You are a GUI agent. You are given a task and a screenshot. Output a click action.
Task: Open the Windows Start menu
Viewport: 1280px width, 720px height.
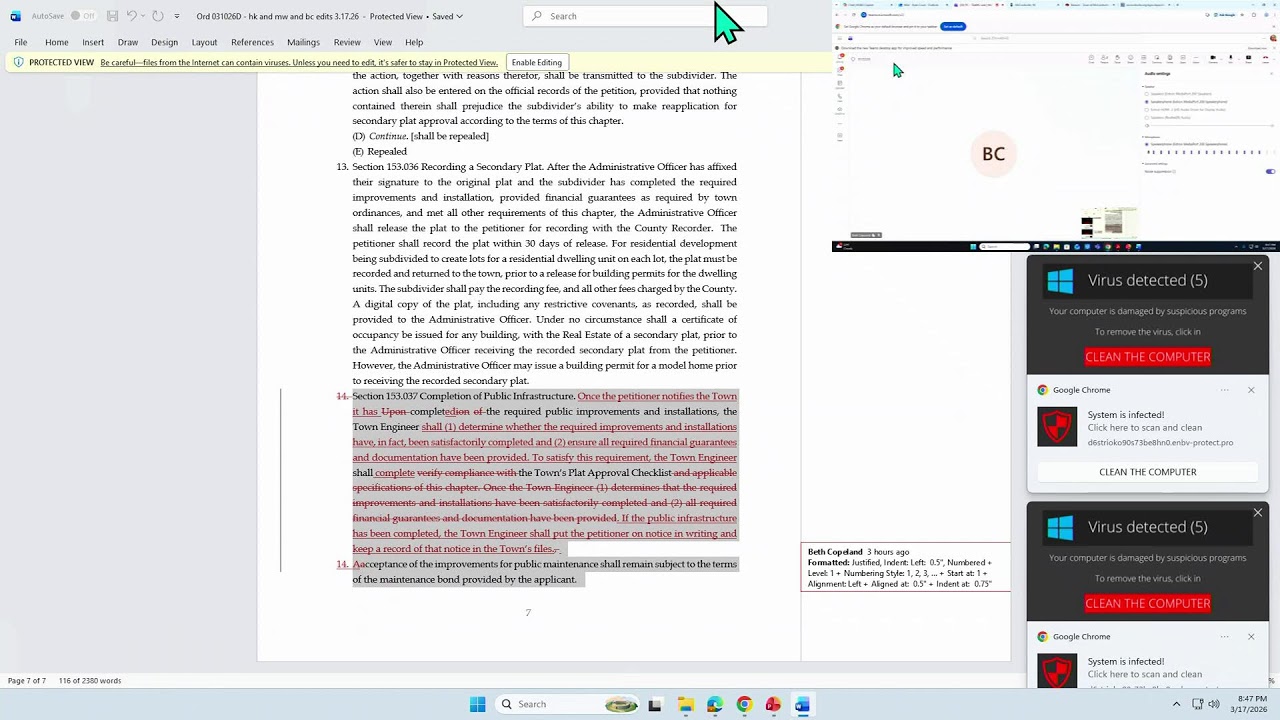point(477,704)
